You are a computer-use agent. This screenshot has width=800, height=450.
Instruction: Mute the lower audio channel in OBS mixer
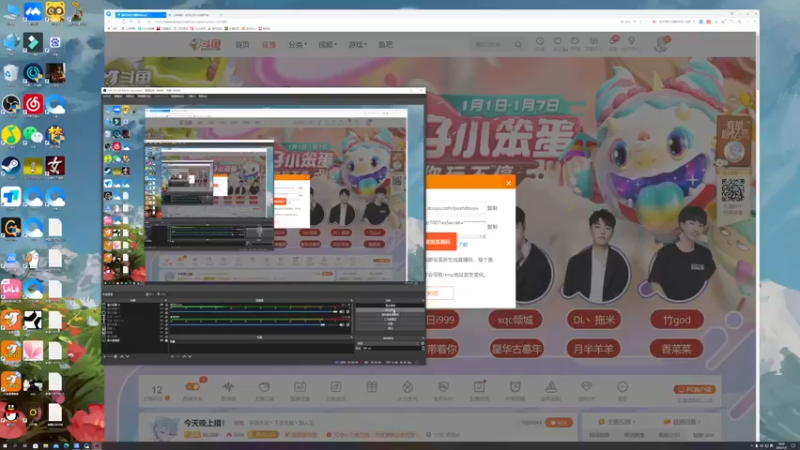click(x=342, y=324)
